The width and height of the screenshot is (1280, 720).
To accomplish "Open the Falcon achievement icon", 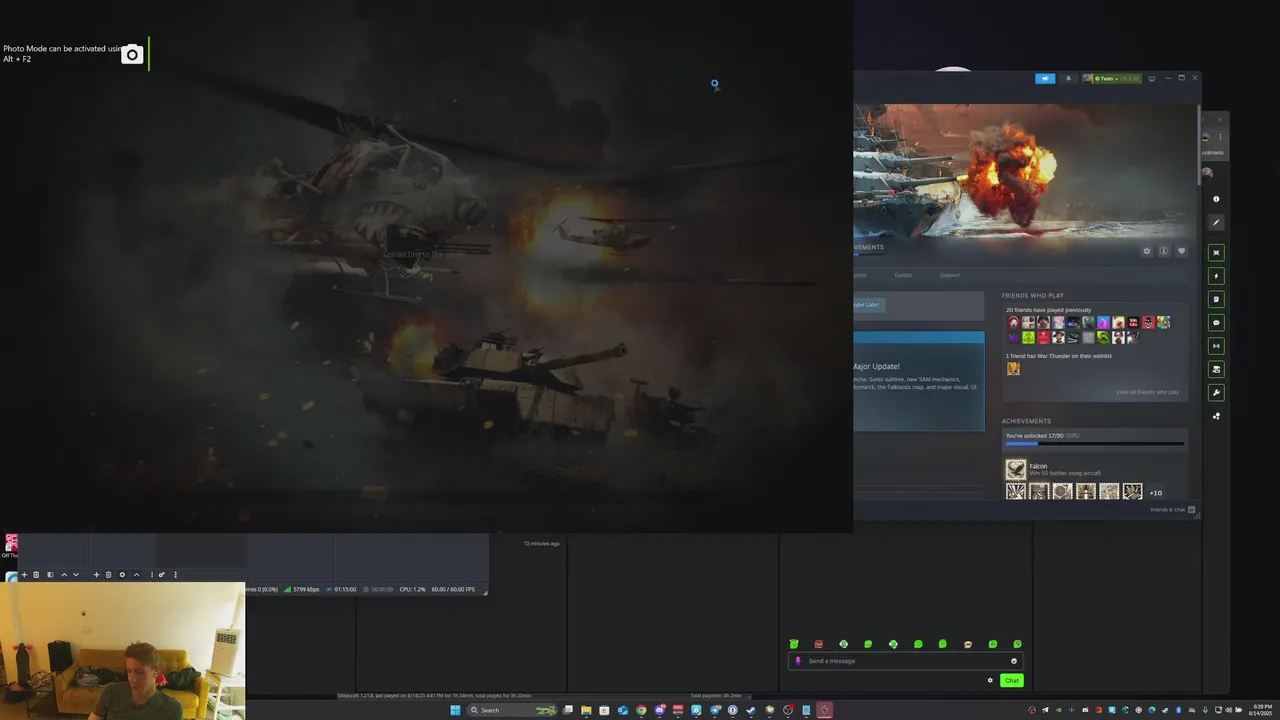I will click(x=1016, y=469).
